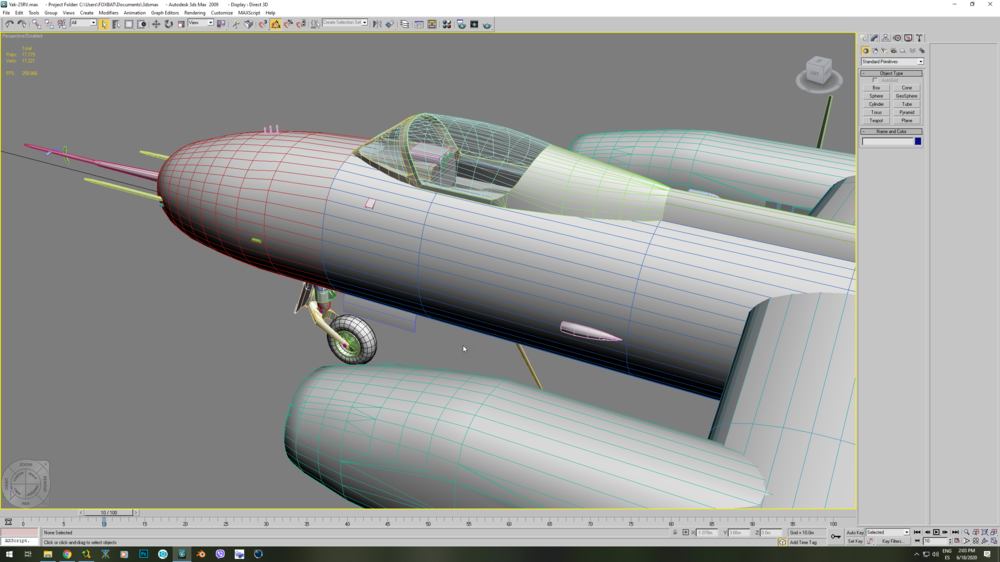Open the Modifiers menu

pyautogui.click(x=108, y=13)
